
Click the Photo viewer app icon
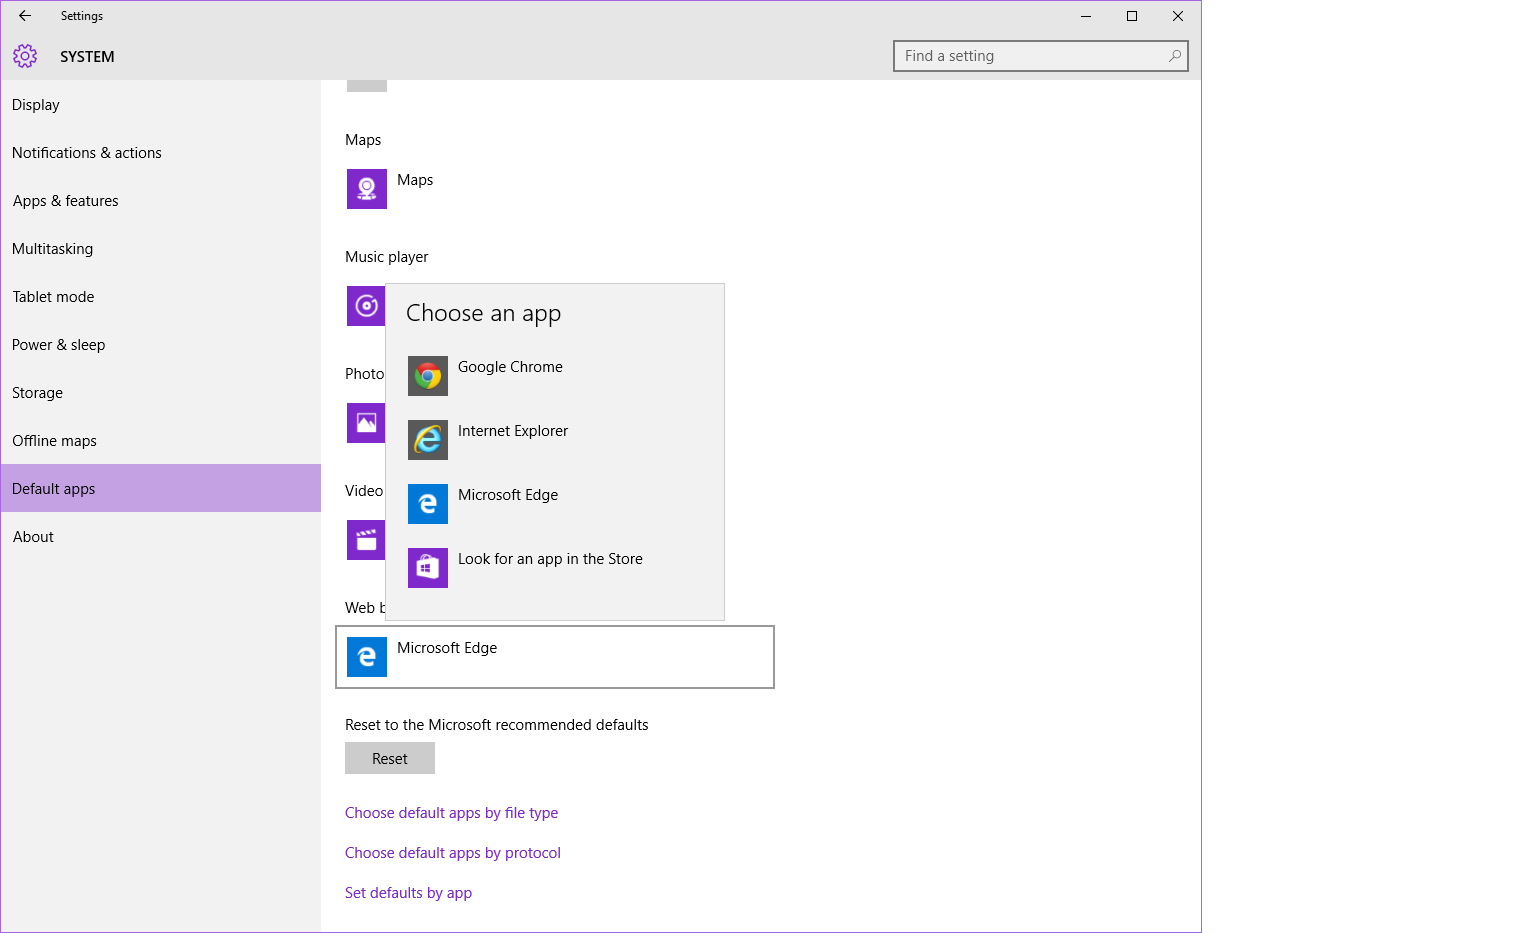(366, 423)
